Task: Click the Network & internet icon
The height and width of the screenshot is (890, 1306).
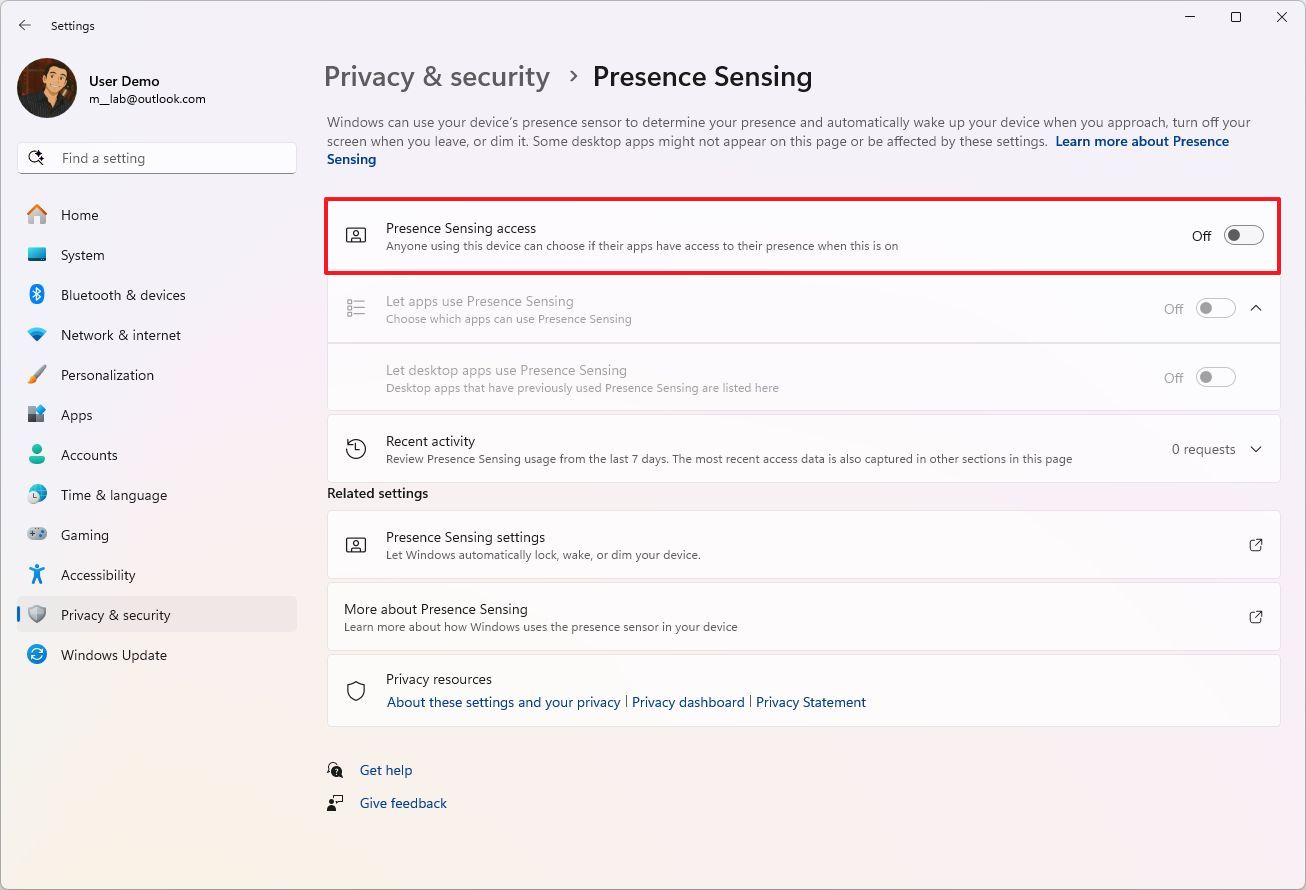Action: (x=37, y=335)
